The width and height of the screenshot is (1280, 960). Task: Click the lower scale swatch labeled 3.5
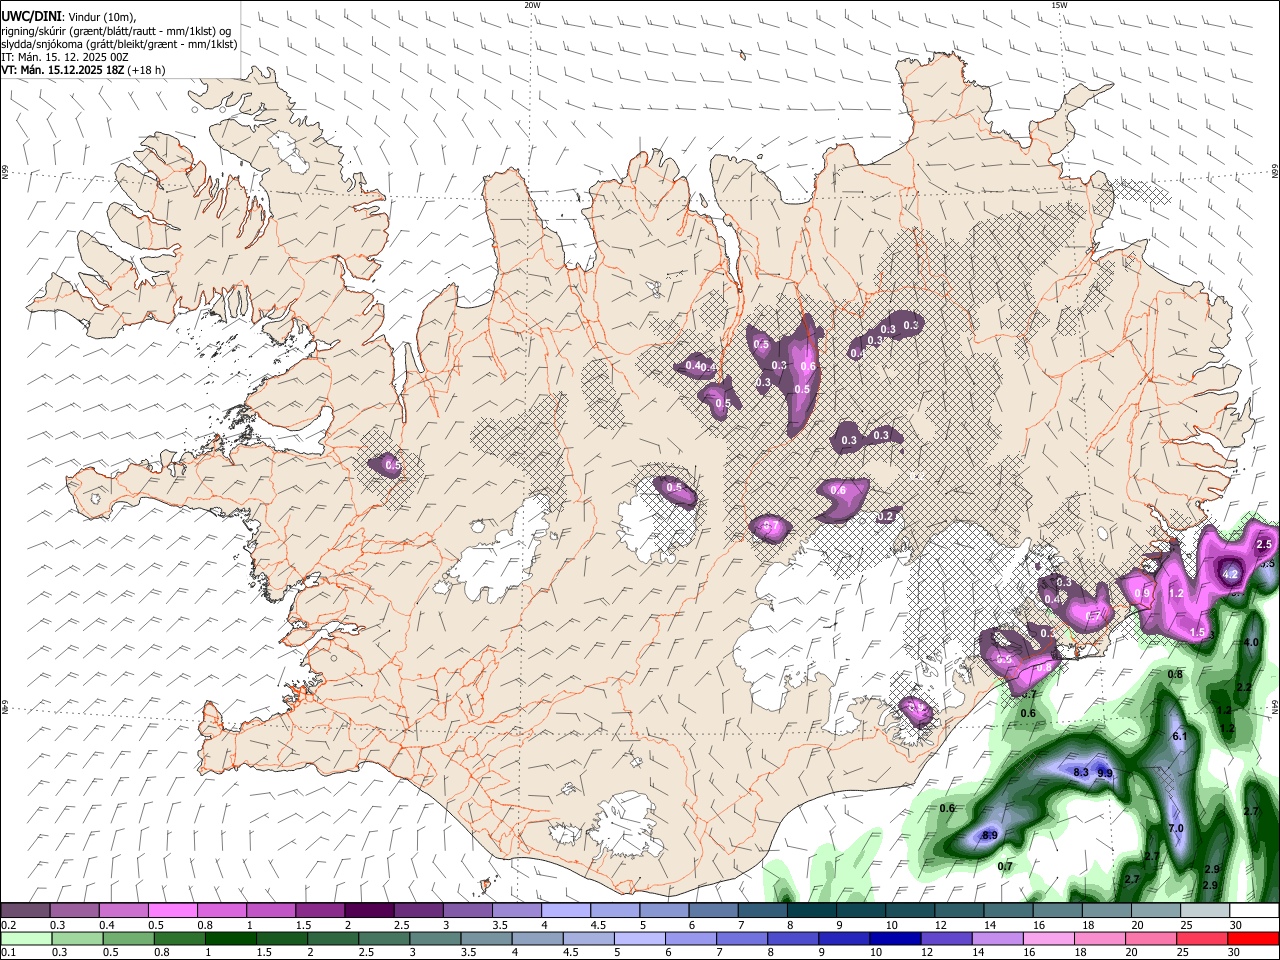486,938
